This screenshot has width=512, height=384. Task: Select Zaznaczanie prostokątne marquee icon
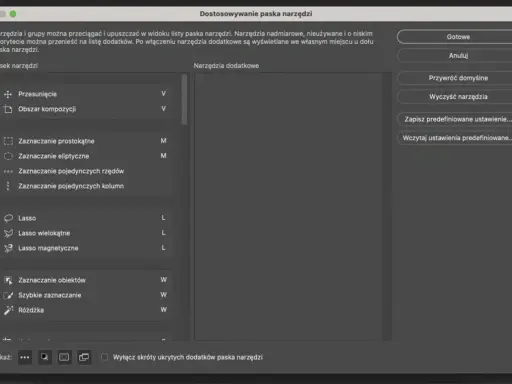(8, 141)
